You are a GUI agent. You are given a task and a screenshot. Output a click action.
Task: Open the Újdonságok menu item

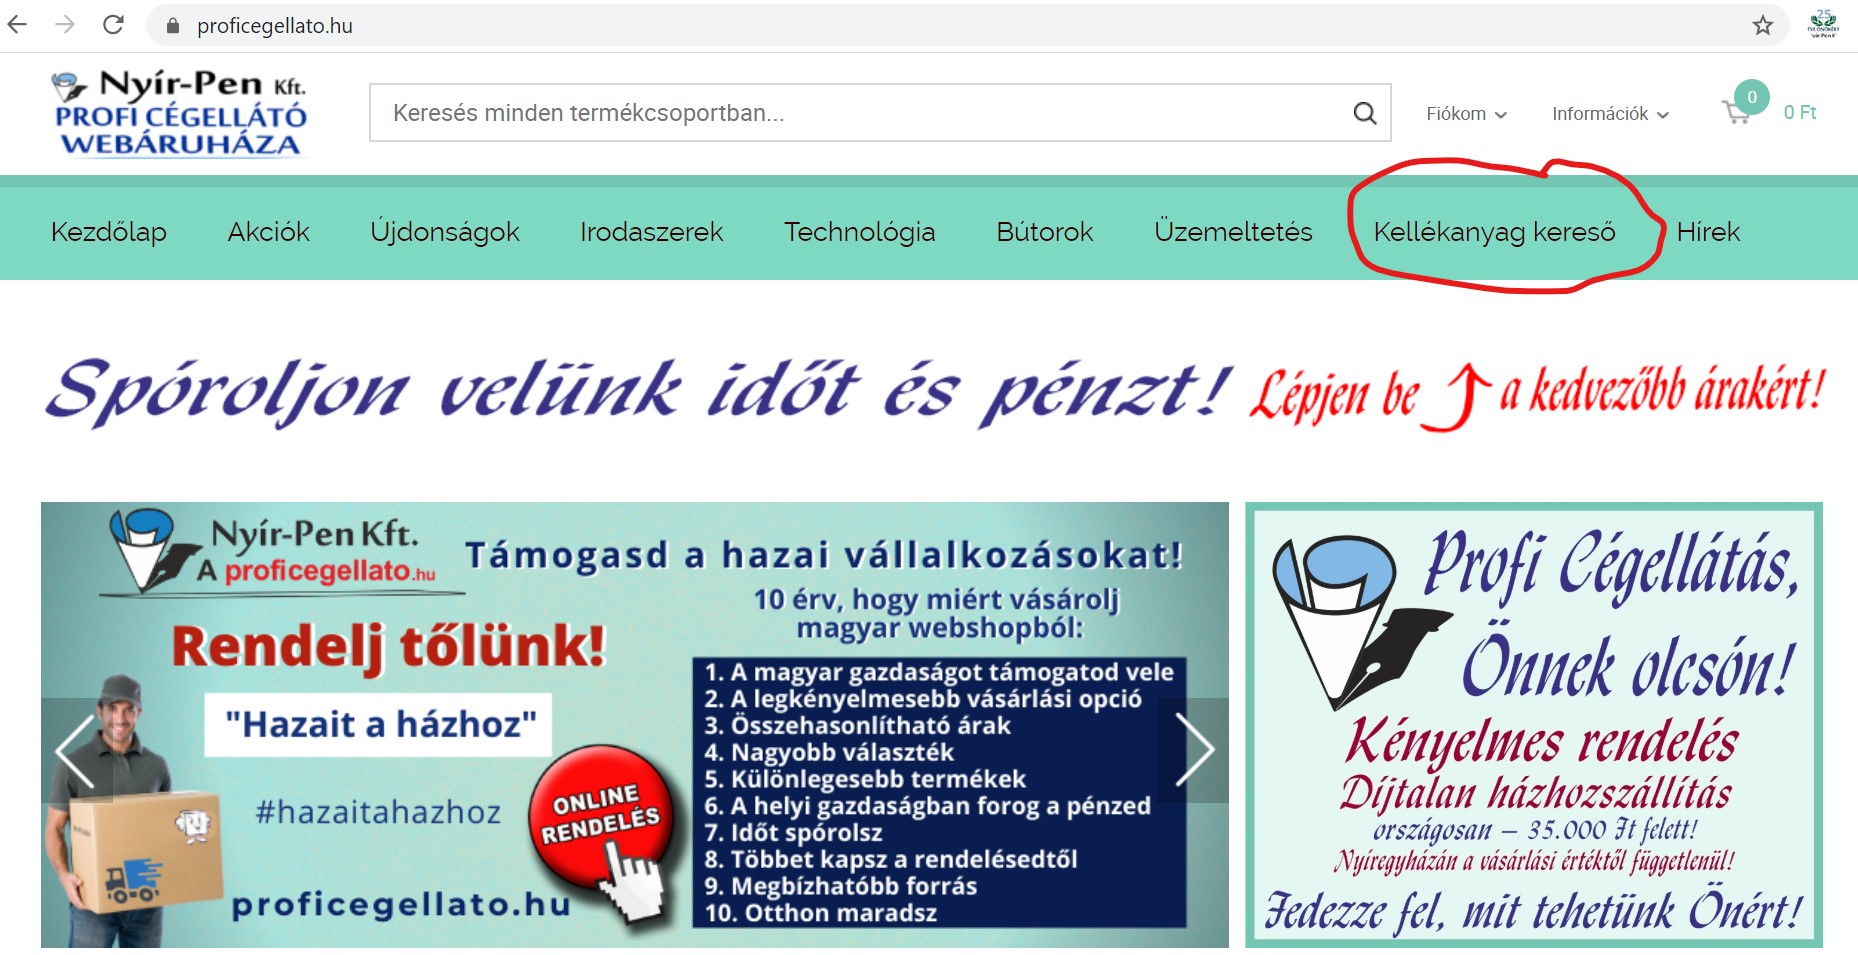point(444,232)
